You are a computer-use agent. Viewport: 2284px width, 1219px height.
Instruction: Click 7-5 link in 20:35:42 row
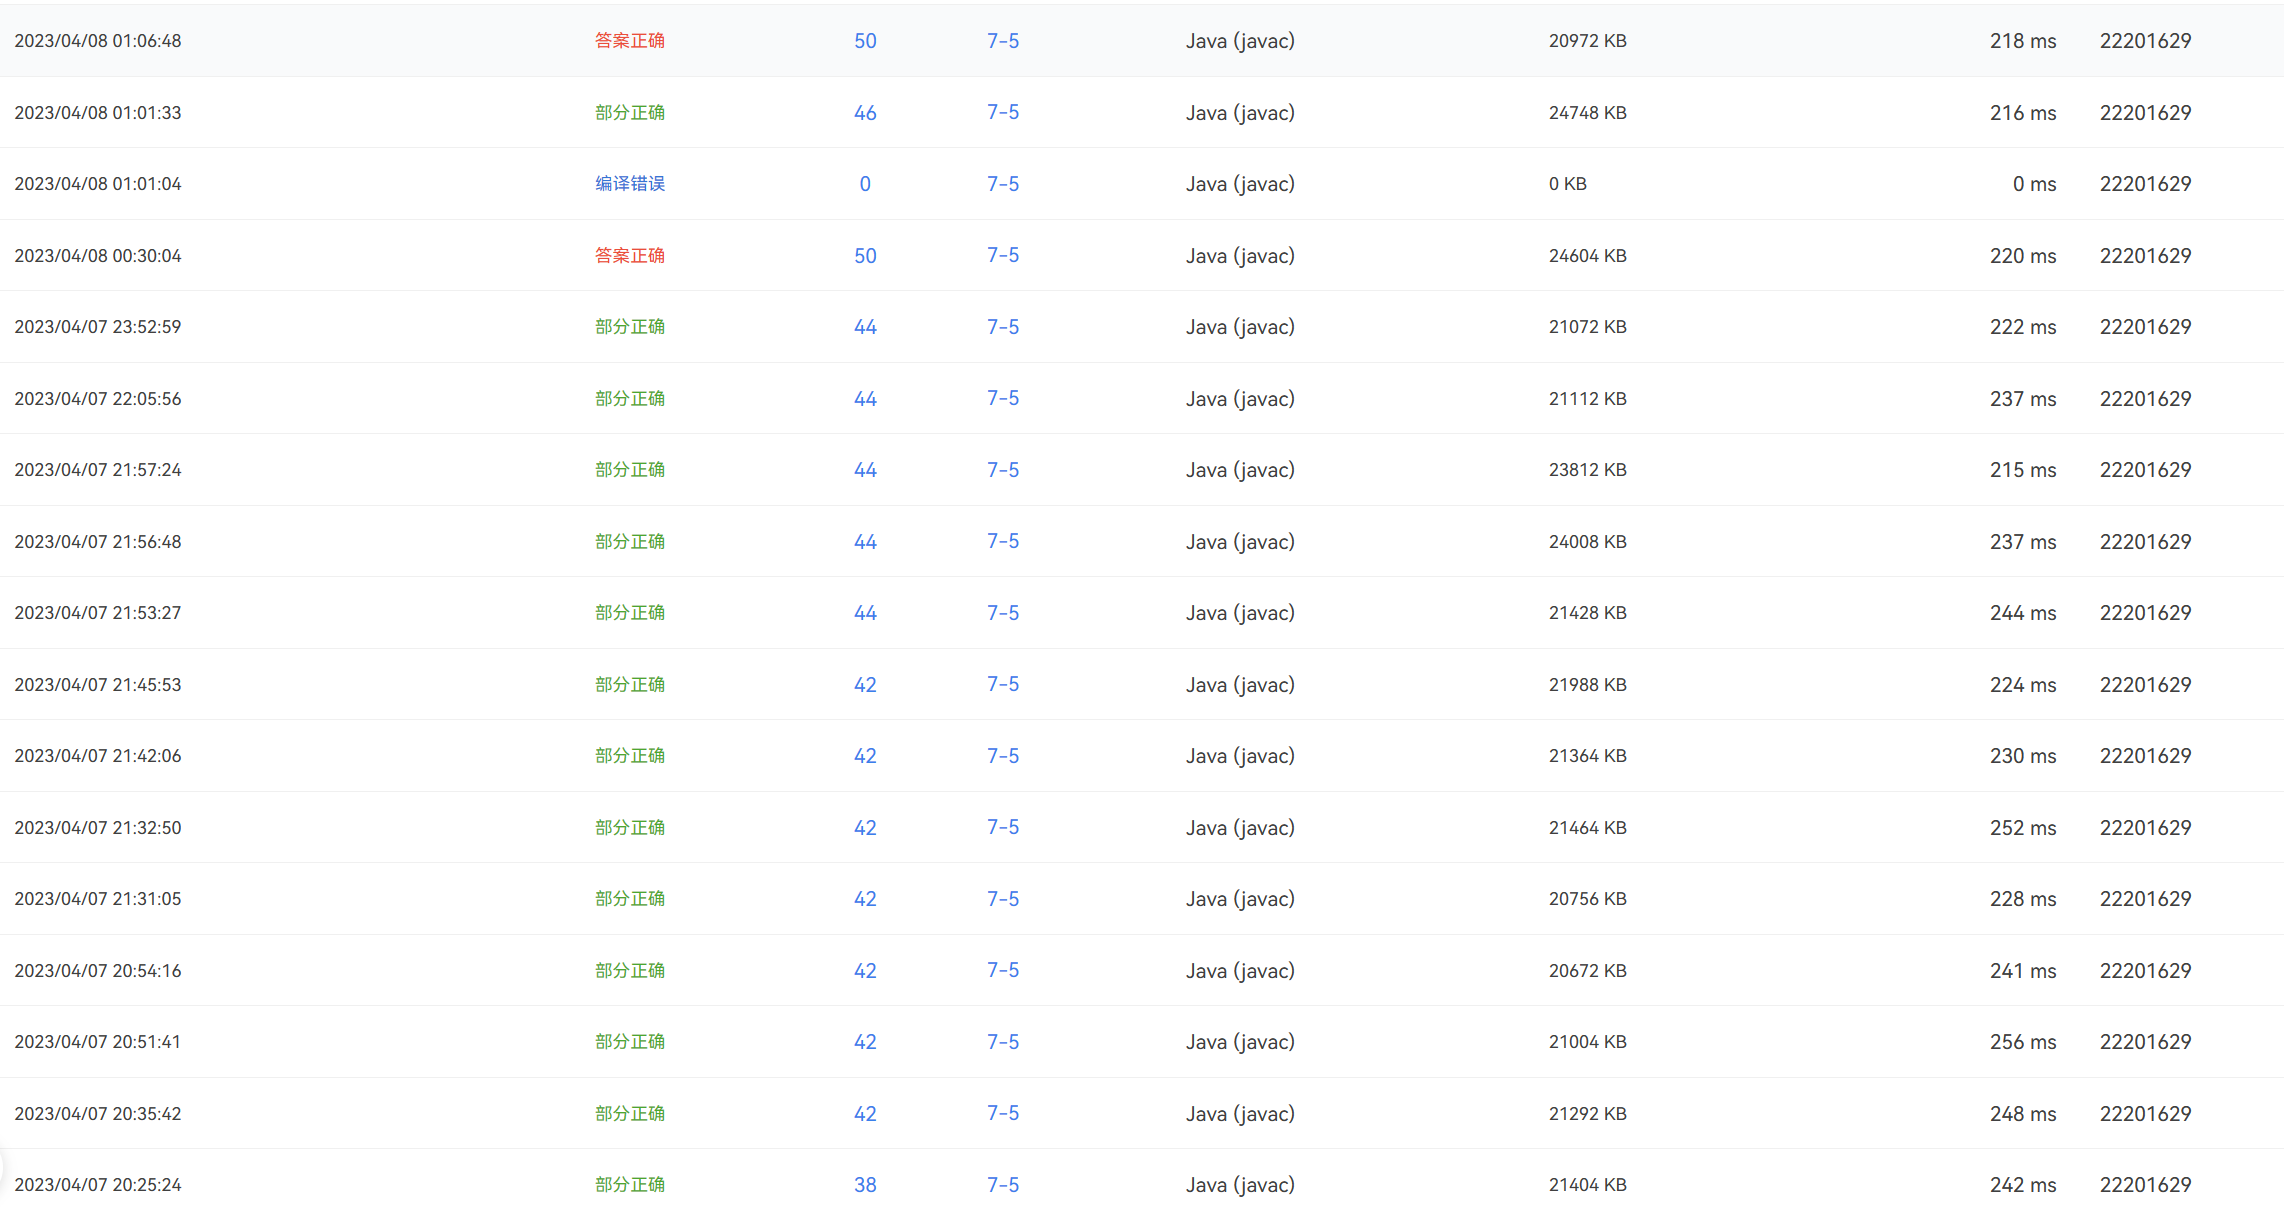click(x=1003, y=1114)
